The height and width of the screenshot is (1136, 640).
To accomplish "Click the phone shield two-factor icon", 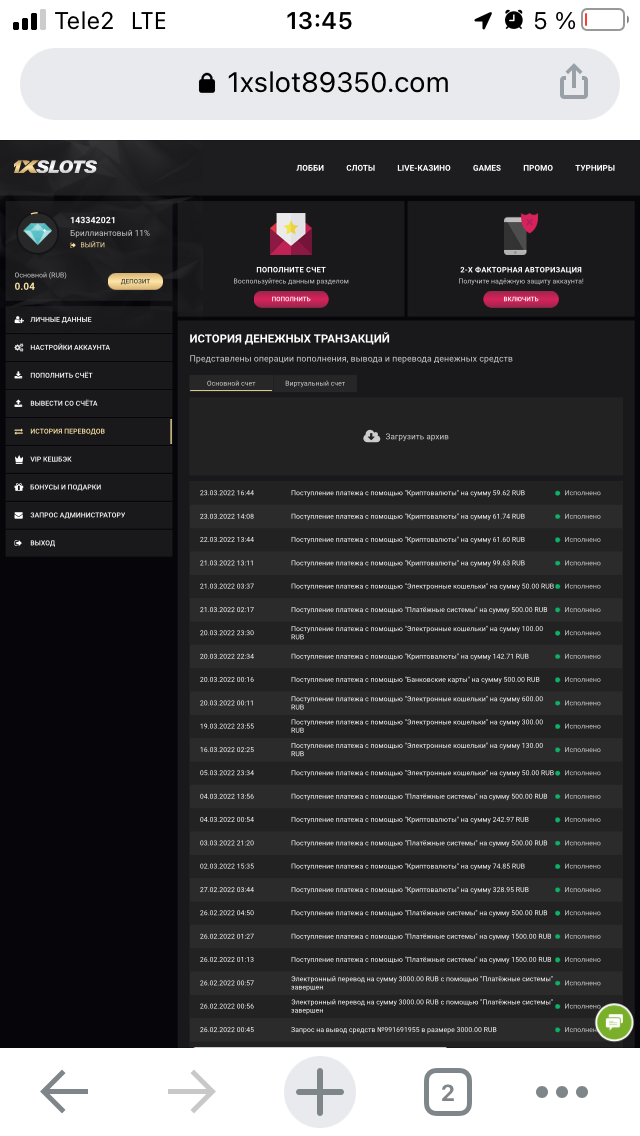I will 520,233.
